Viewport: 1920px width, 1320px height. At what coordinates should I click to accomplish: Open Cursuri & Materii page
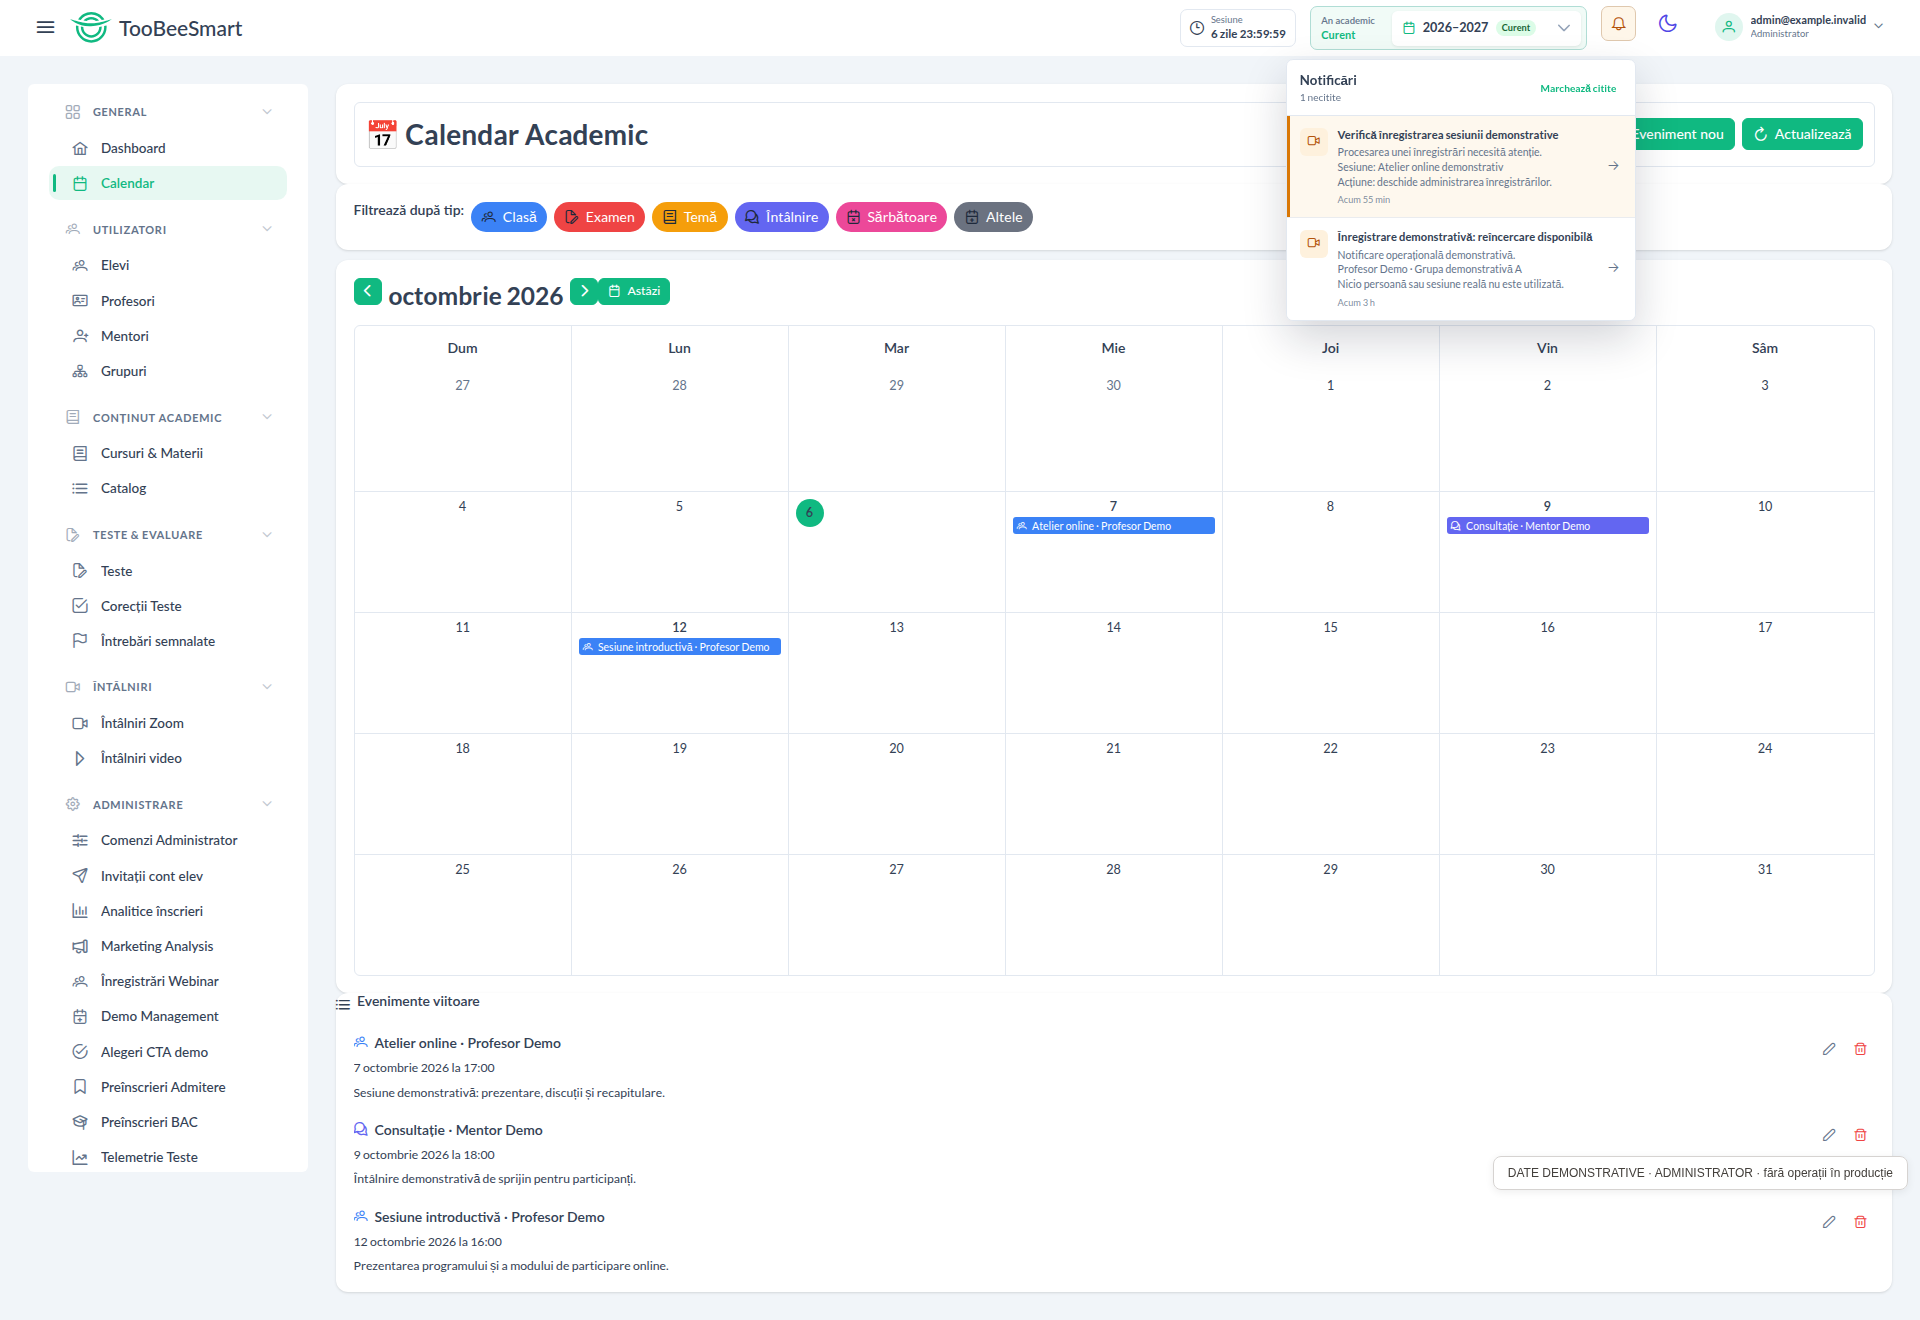click(x=168, y=453)
